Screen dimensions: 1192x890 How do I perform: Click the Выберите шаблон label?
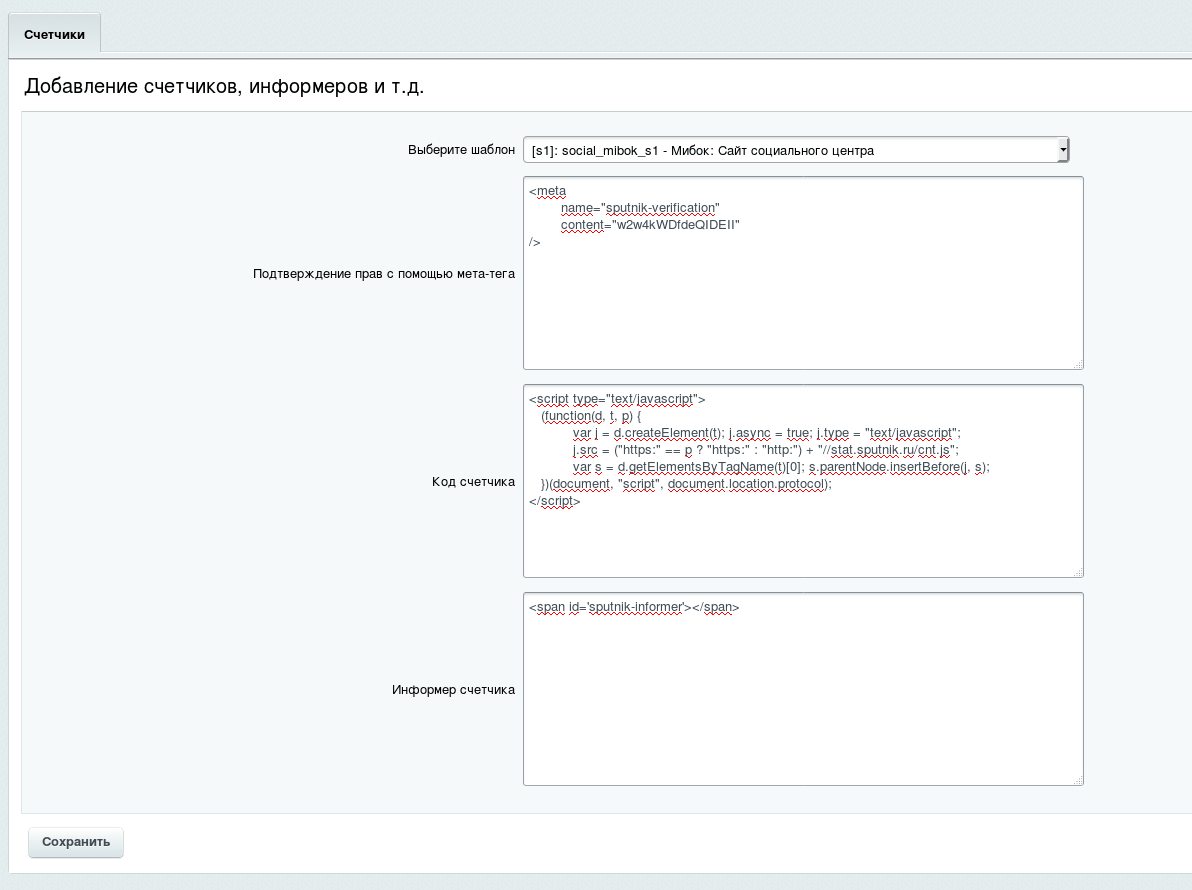[461, 150]
